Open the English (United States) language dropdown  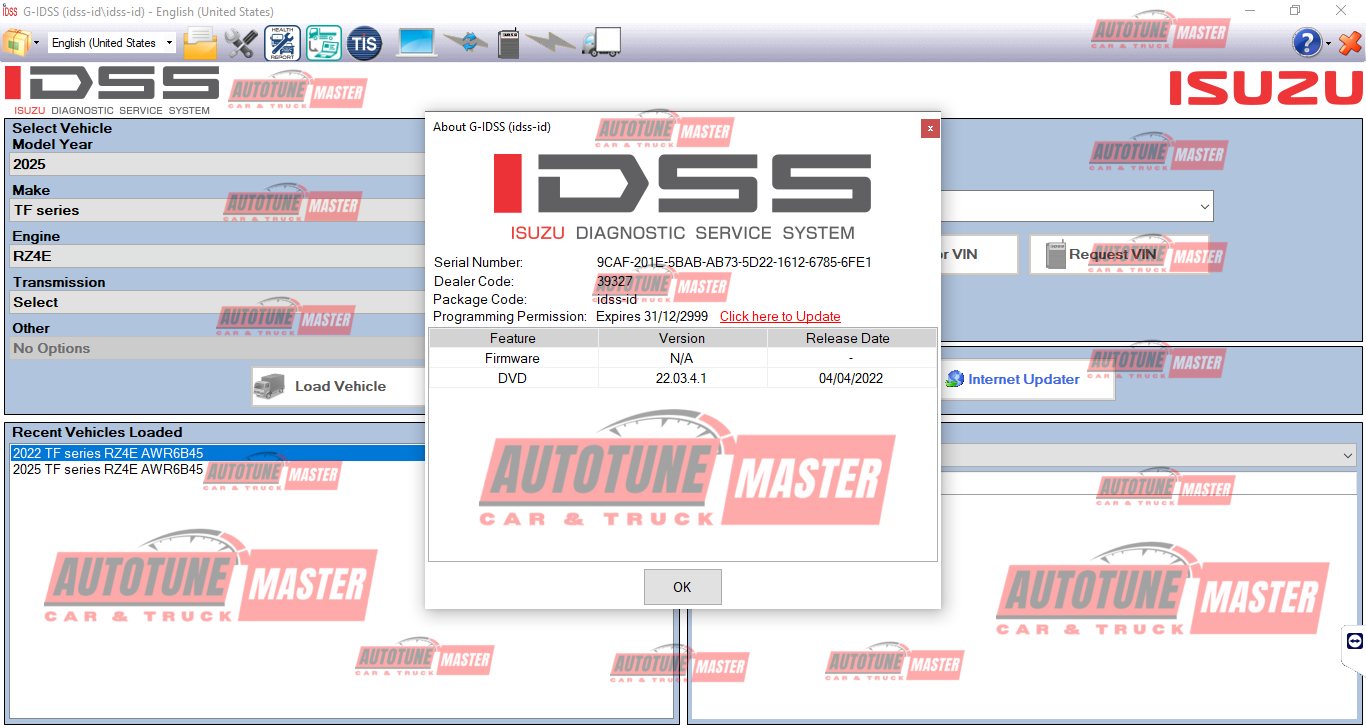[111, 42]
